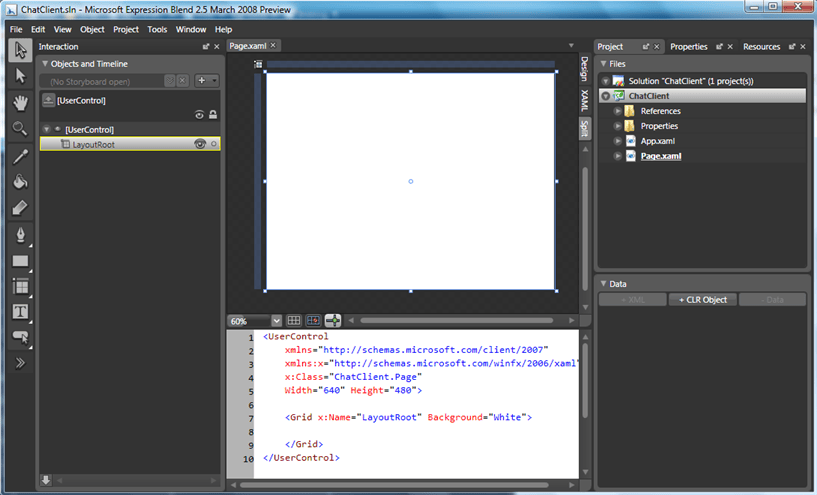Image resolution: width=817 pixels, height=495 pixels.
Task: Switch to the Properties panel tab
Action: [x=688, y=47]
